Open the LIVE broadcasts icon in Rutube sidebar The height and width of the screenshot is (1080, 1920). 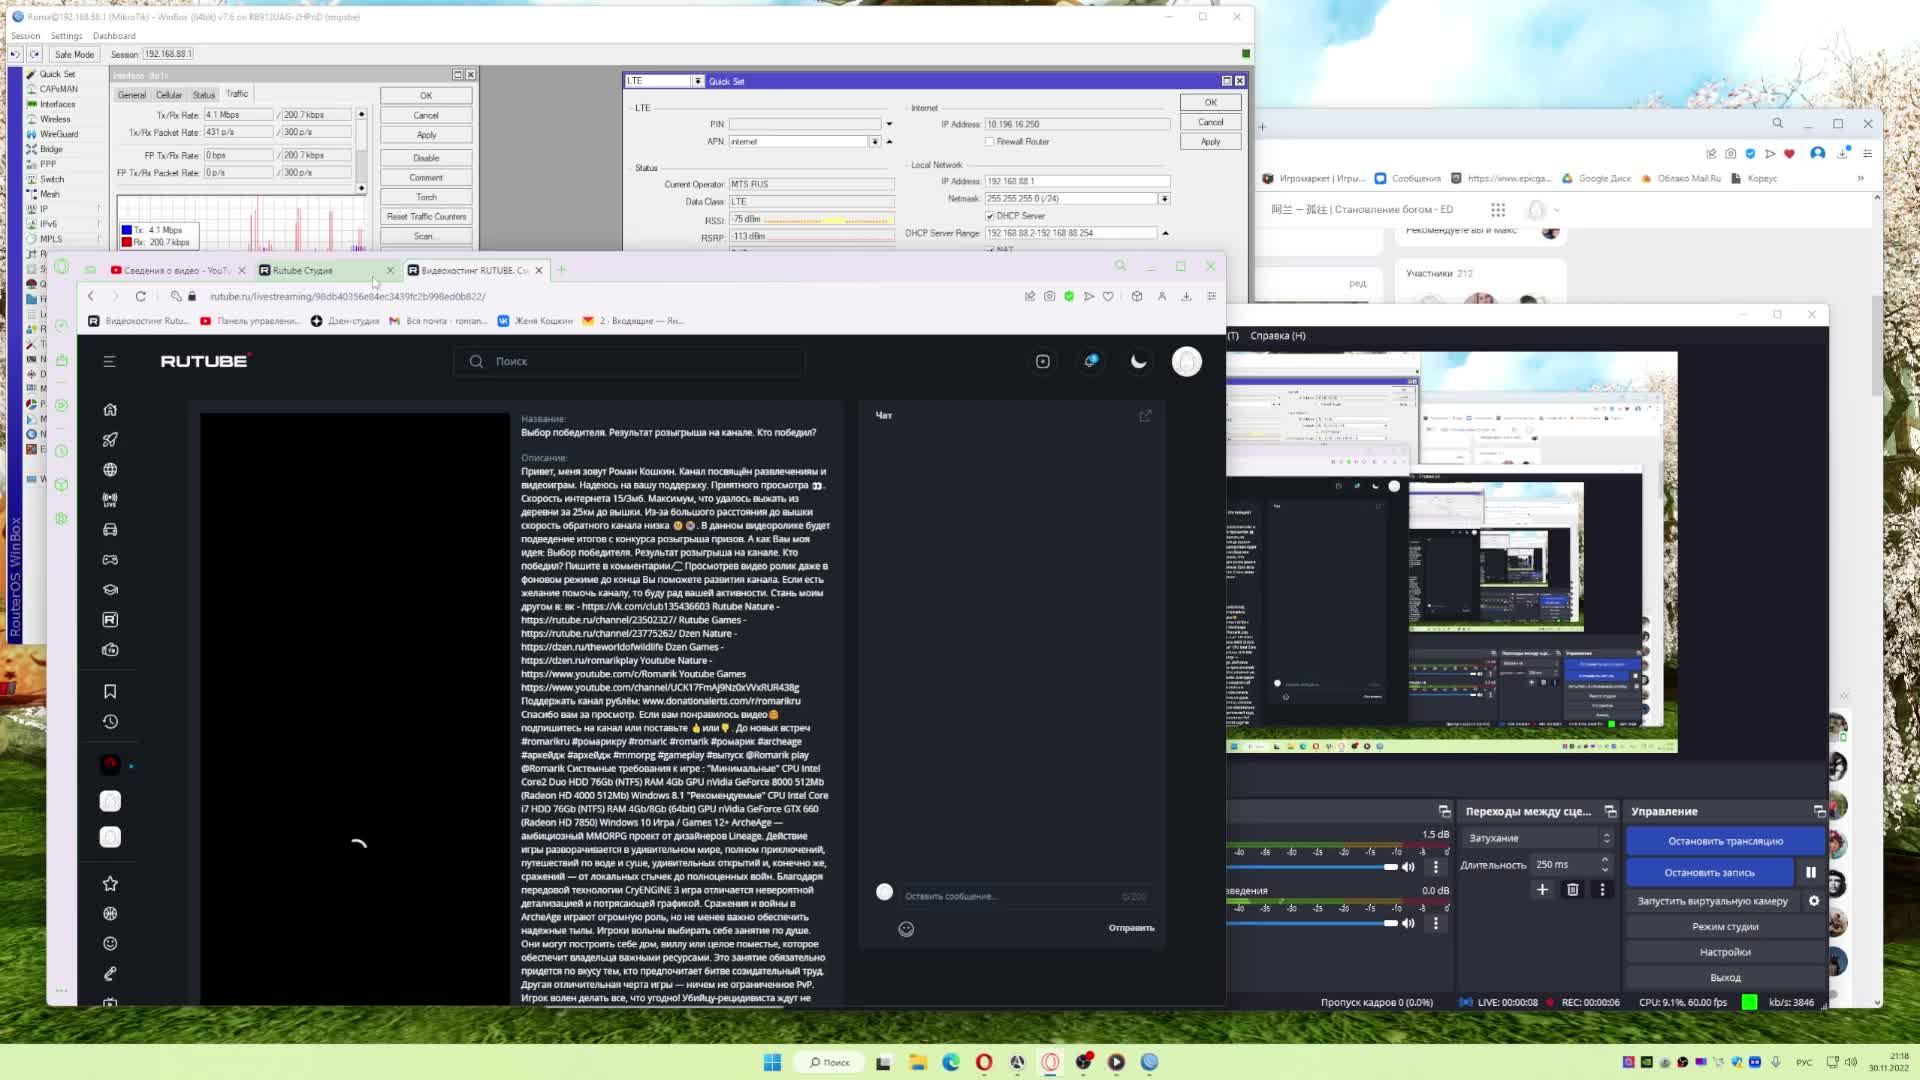tap(110, 499)
